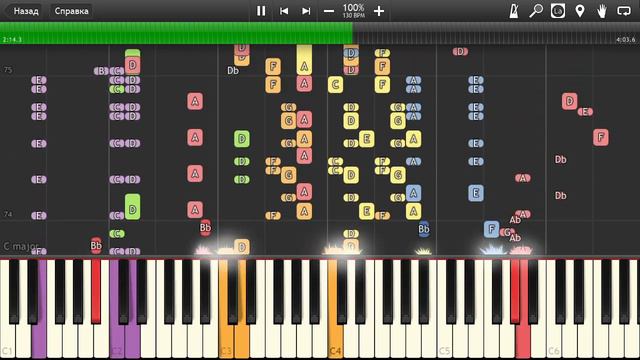Click the large yellow C falling note
This screenshot has width=640, height=360.
[x=335, y=84]
